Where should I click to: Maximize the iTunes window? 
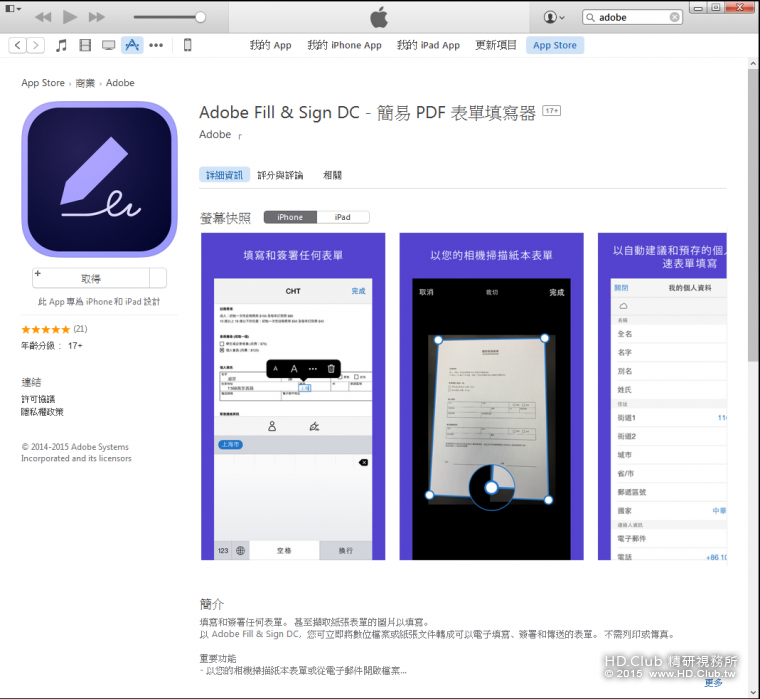click(715, 8)
